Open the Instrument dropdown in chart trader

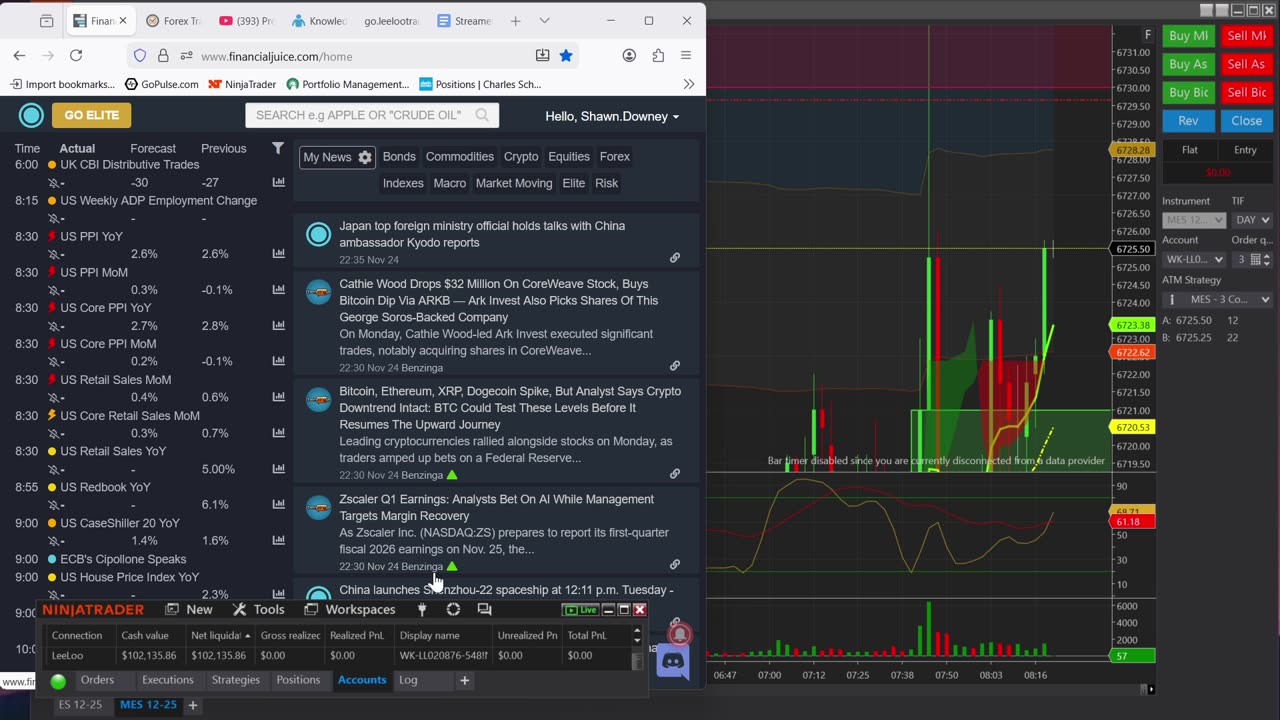tap(1193, 220)
